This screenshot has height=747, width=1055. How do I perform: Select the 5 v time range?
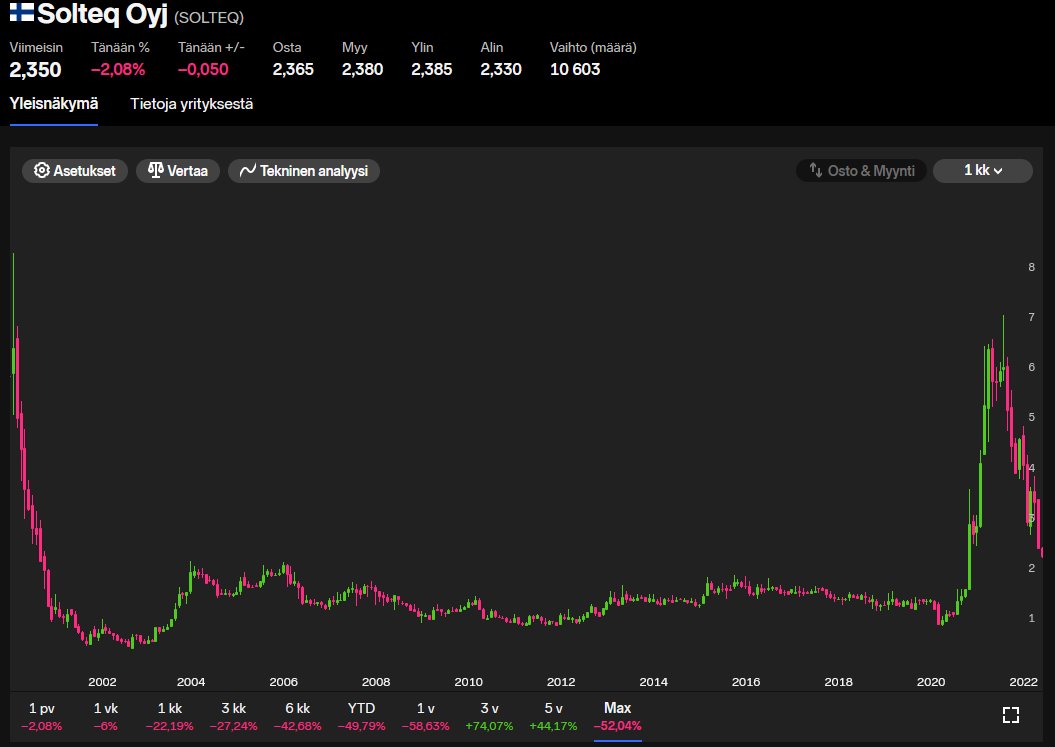553,717
